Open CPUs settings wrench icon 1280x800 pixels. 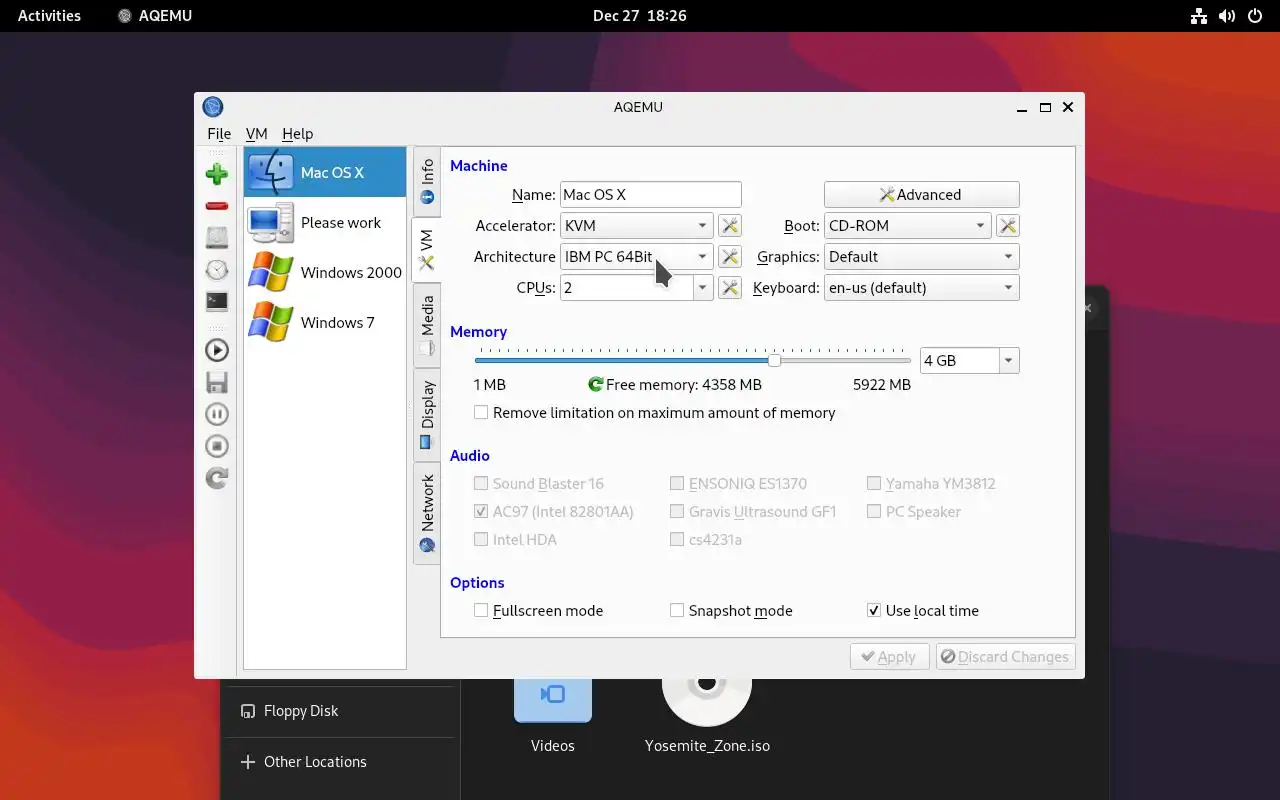pos(730,288)
